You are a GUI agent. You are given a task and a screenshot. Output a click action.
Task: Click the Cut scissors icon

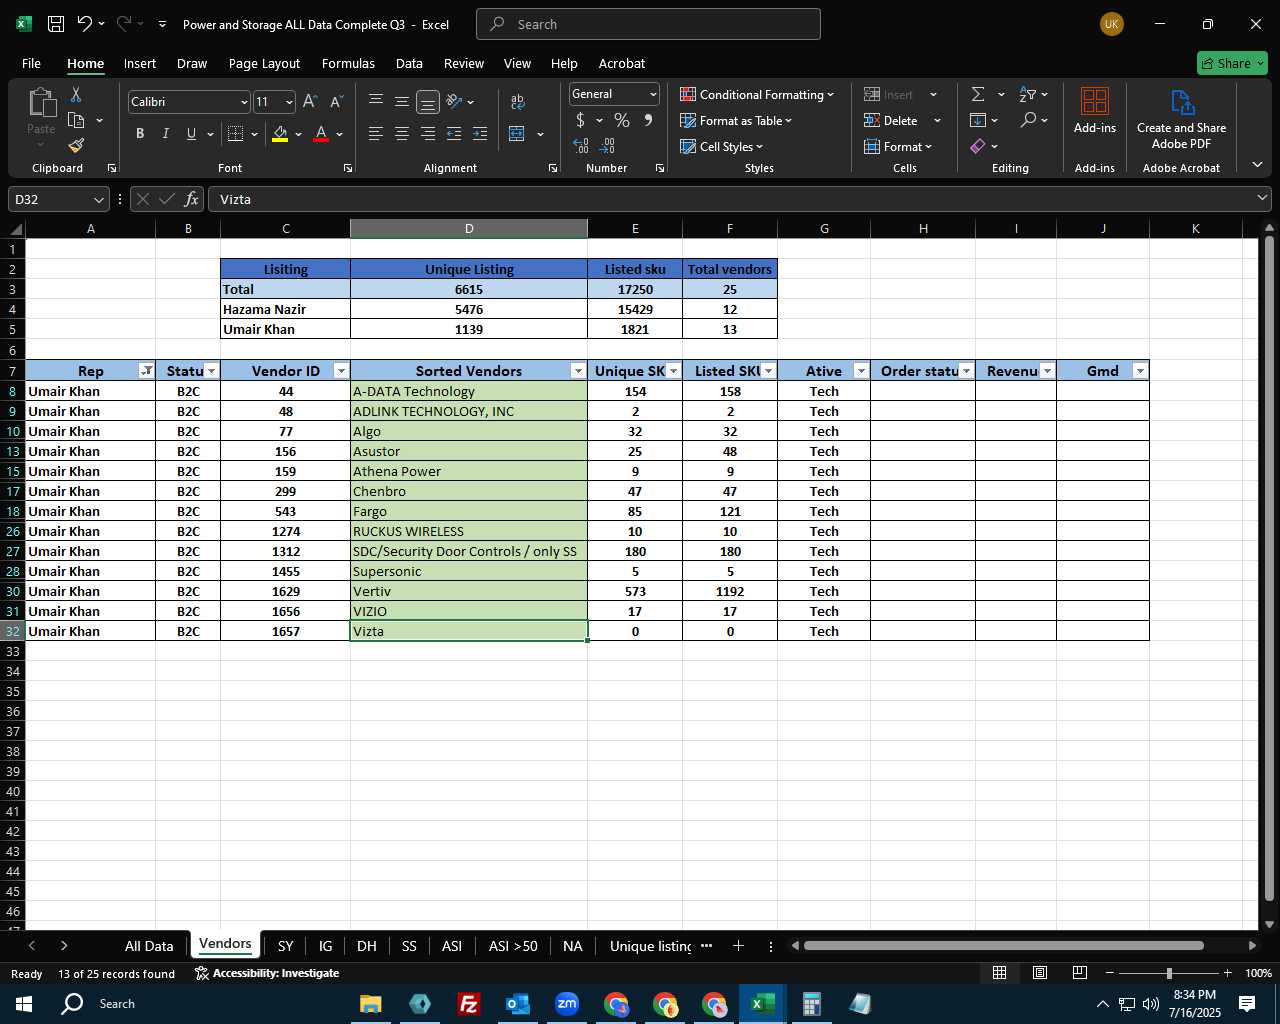[76, 94]
